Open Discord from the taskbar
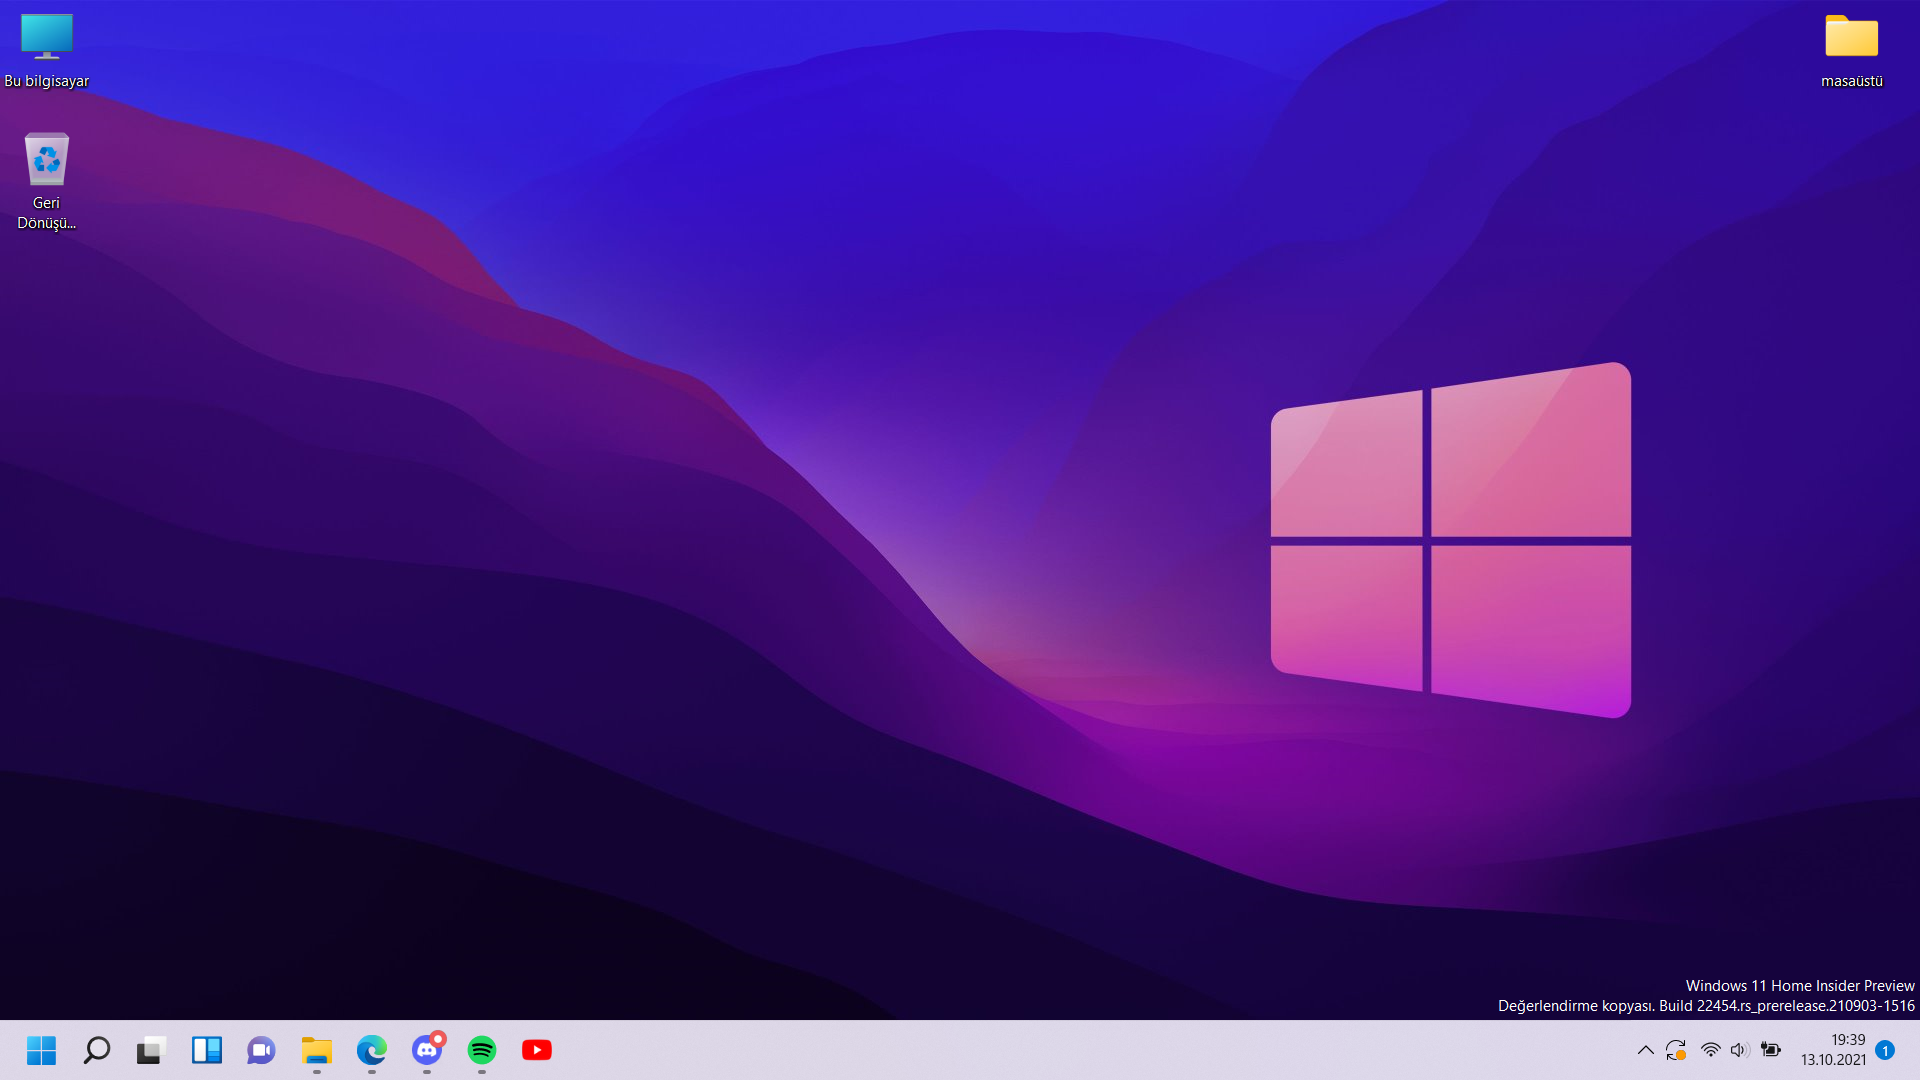Image resolution: width=1920 pixels, height=1080 pixels. click(x=427, y=1050)
